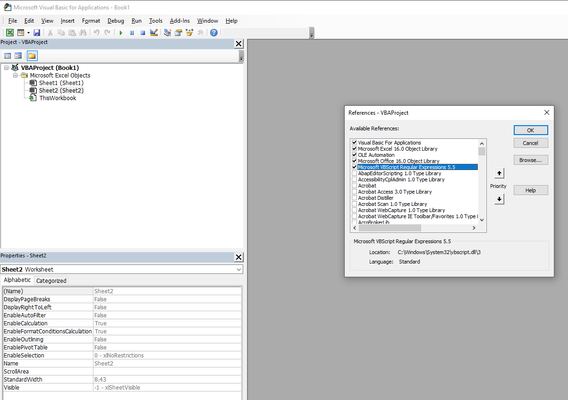Click the View Object icon in Project panel

point(18,56)
